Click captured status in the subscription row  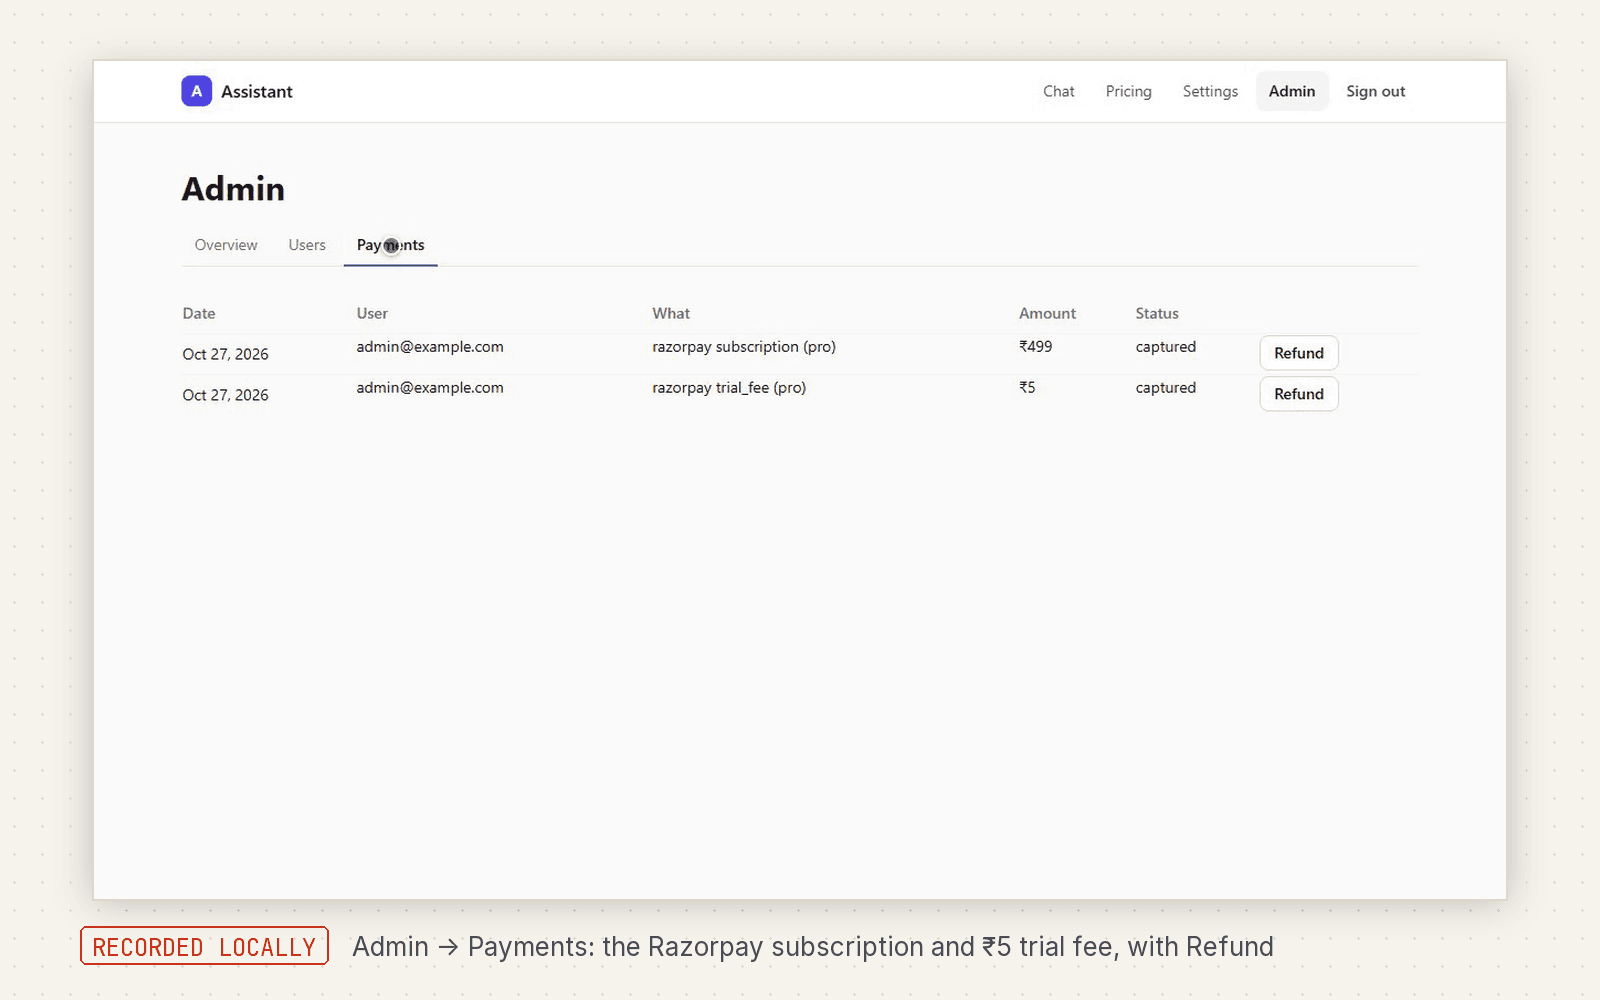coord(1165,347)
